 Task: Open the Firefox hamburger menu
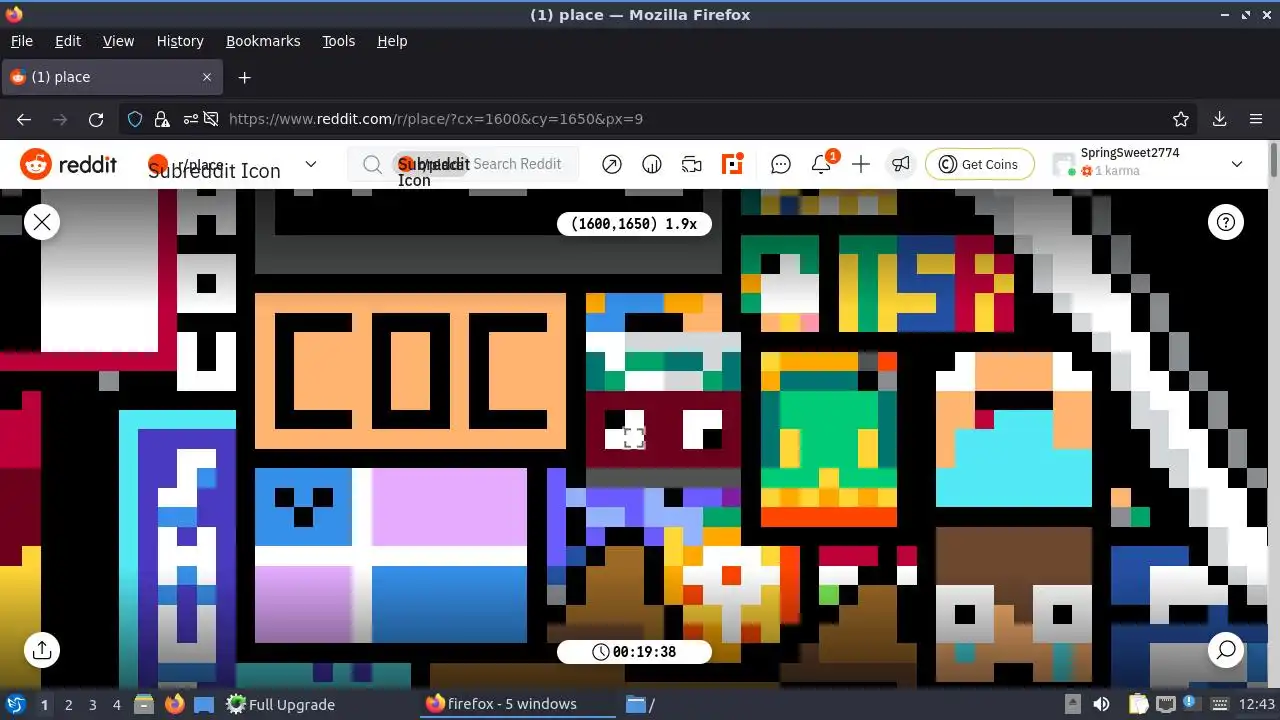1256,119
